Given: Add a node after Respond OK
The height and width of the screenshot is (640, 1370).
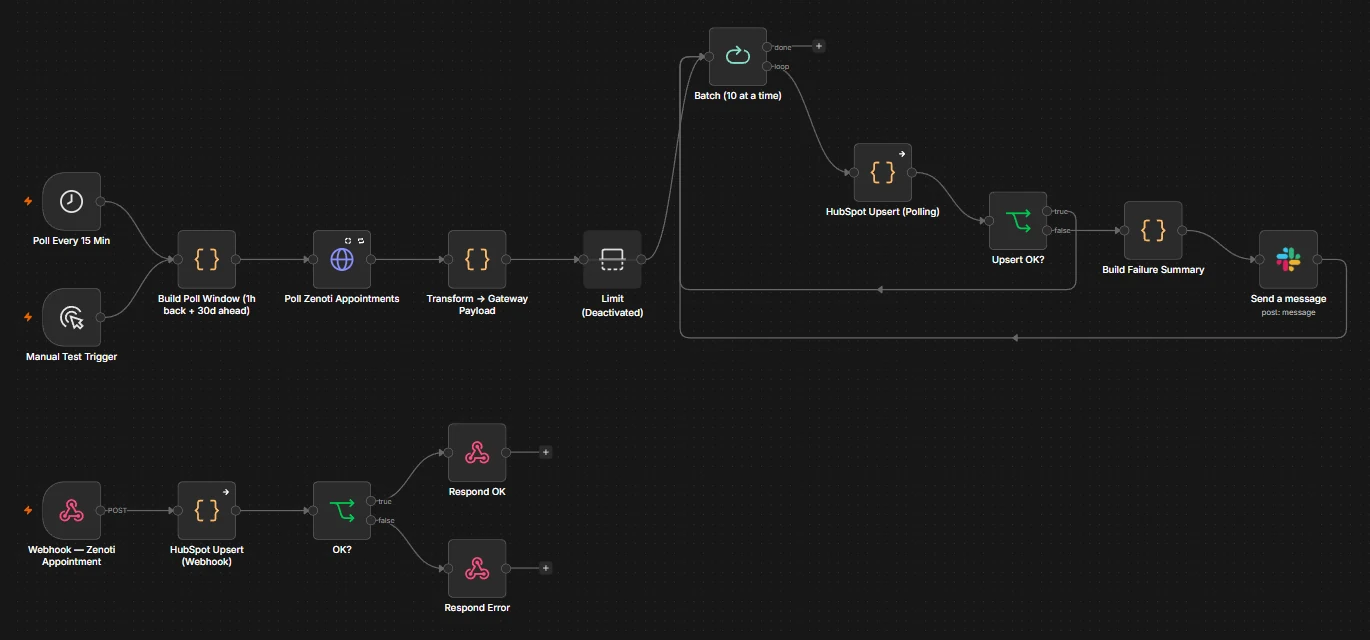Looking at the screenshot, I should coord(546,452).
